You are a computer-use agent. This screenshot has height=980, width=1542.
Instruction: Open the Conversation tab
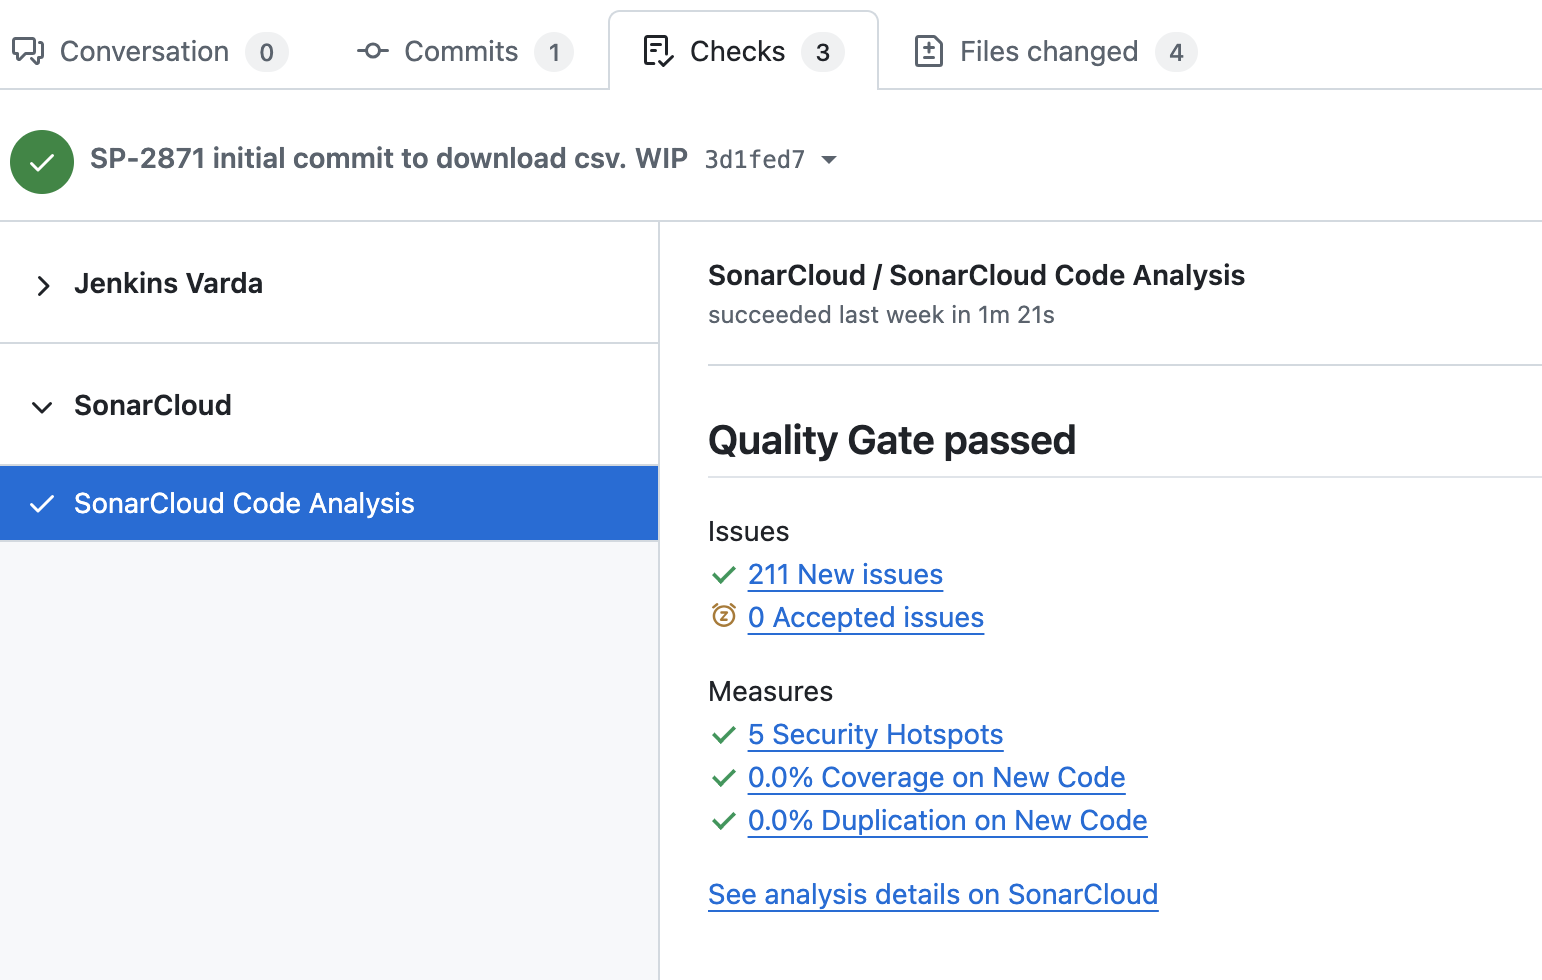(x=150, y=51)
